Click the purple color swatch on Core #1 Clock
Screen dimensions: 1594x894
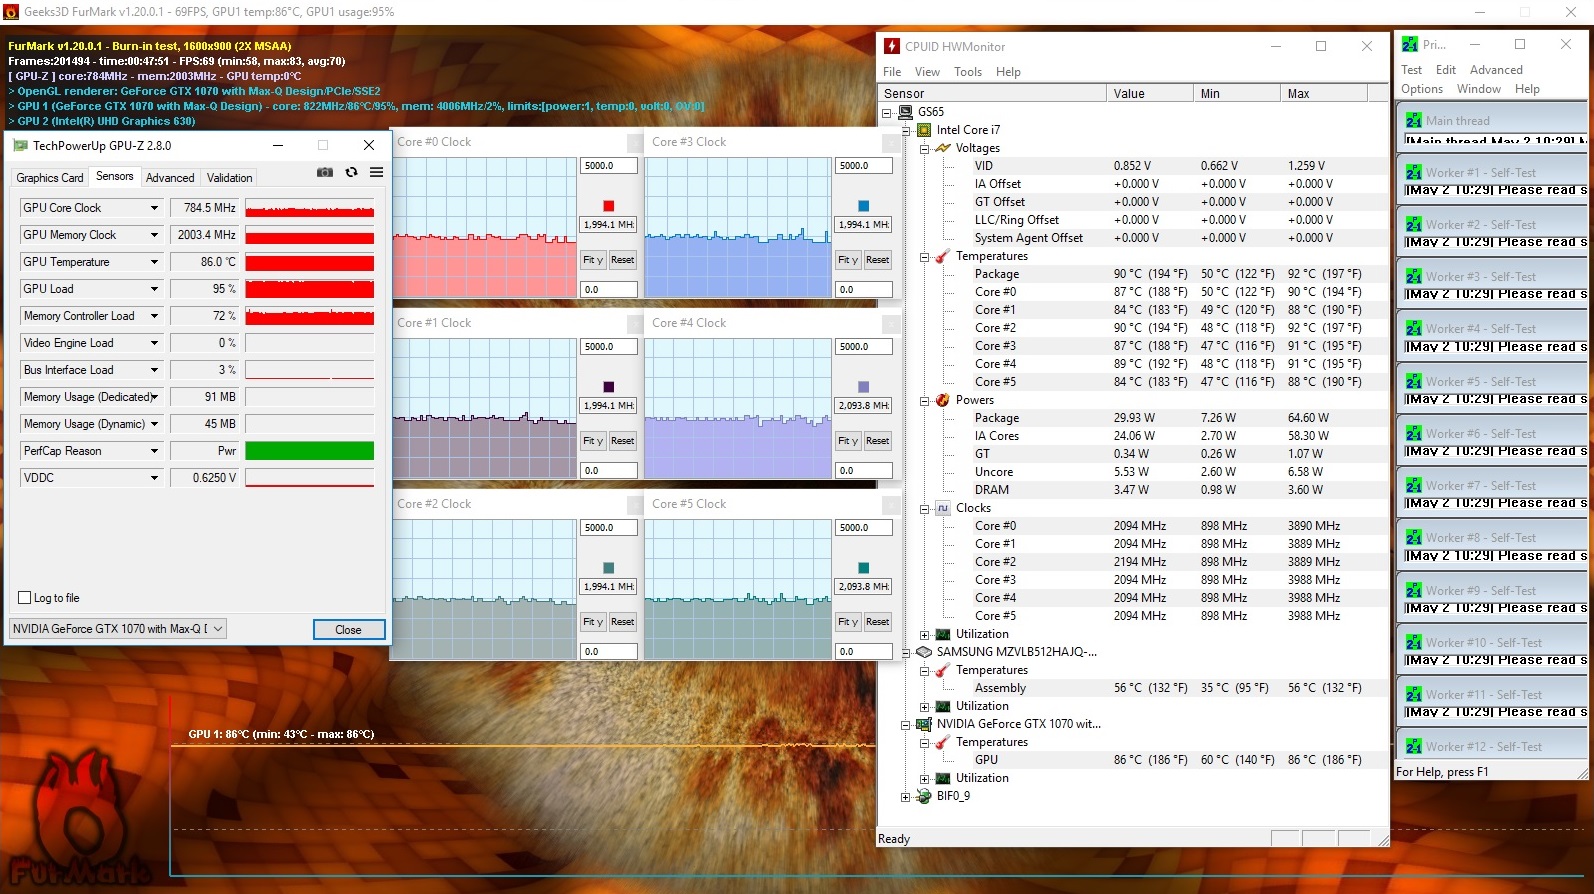point(608,387)
